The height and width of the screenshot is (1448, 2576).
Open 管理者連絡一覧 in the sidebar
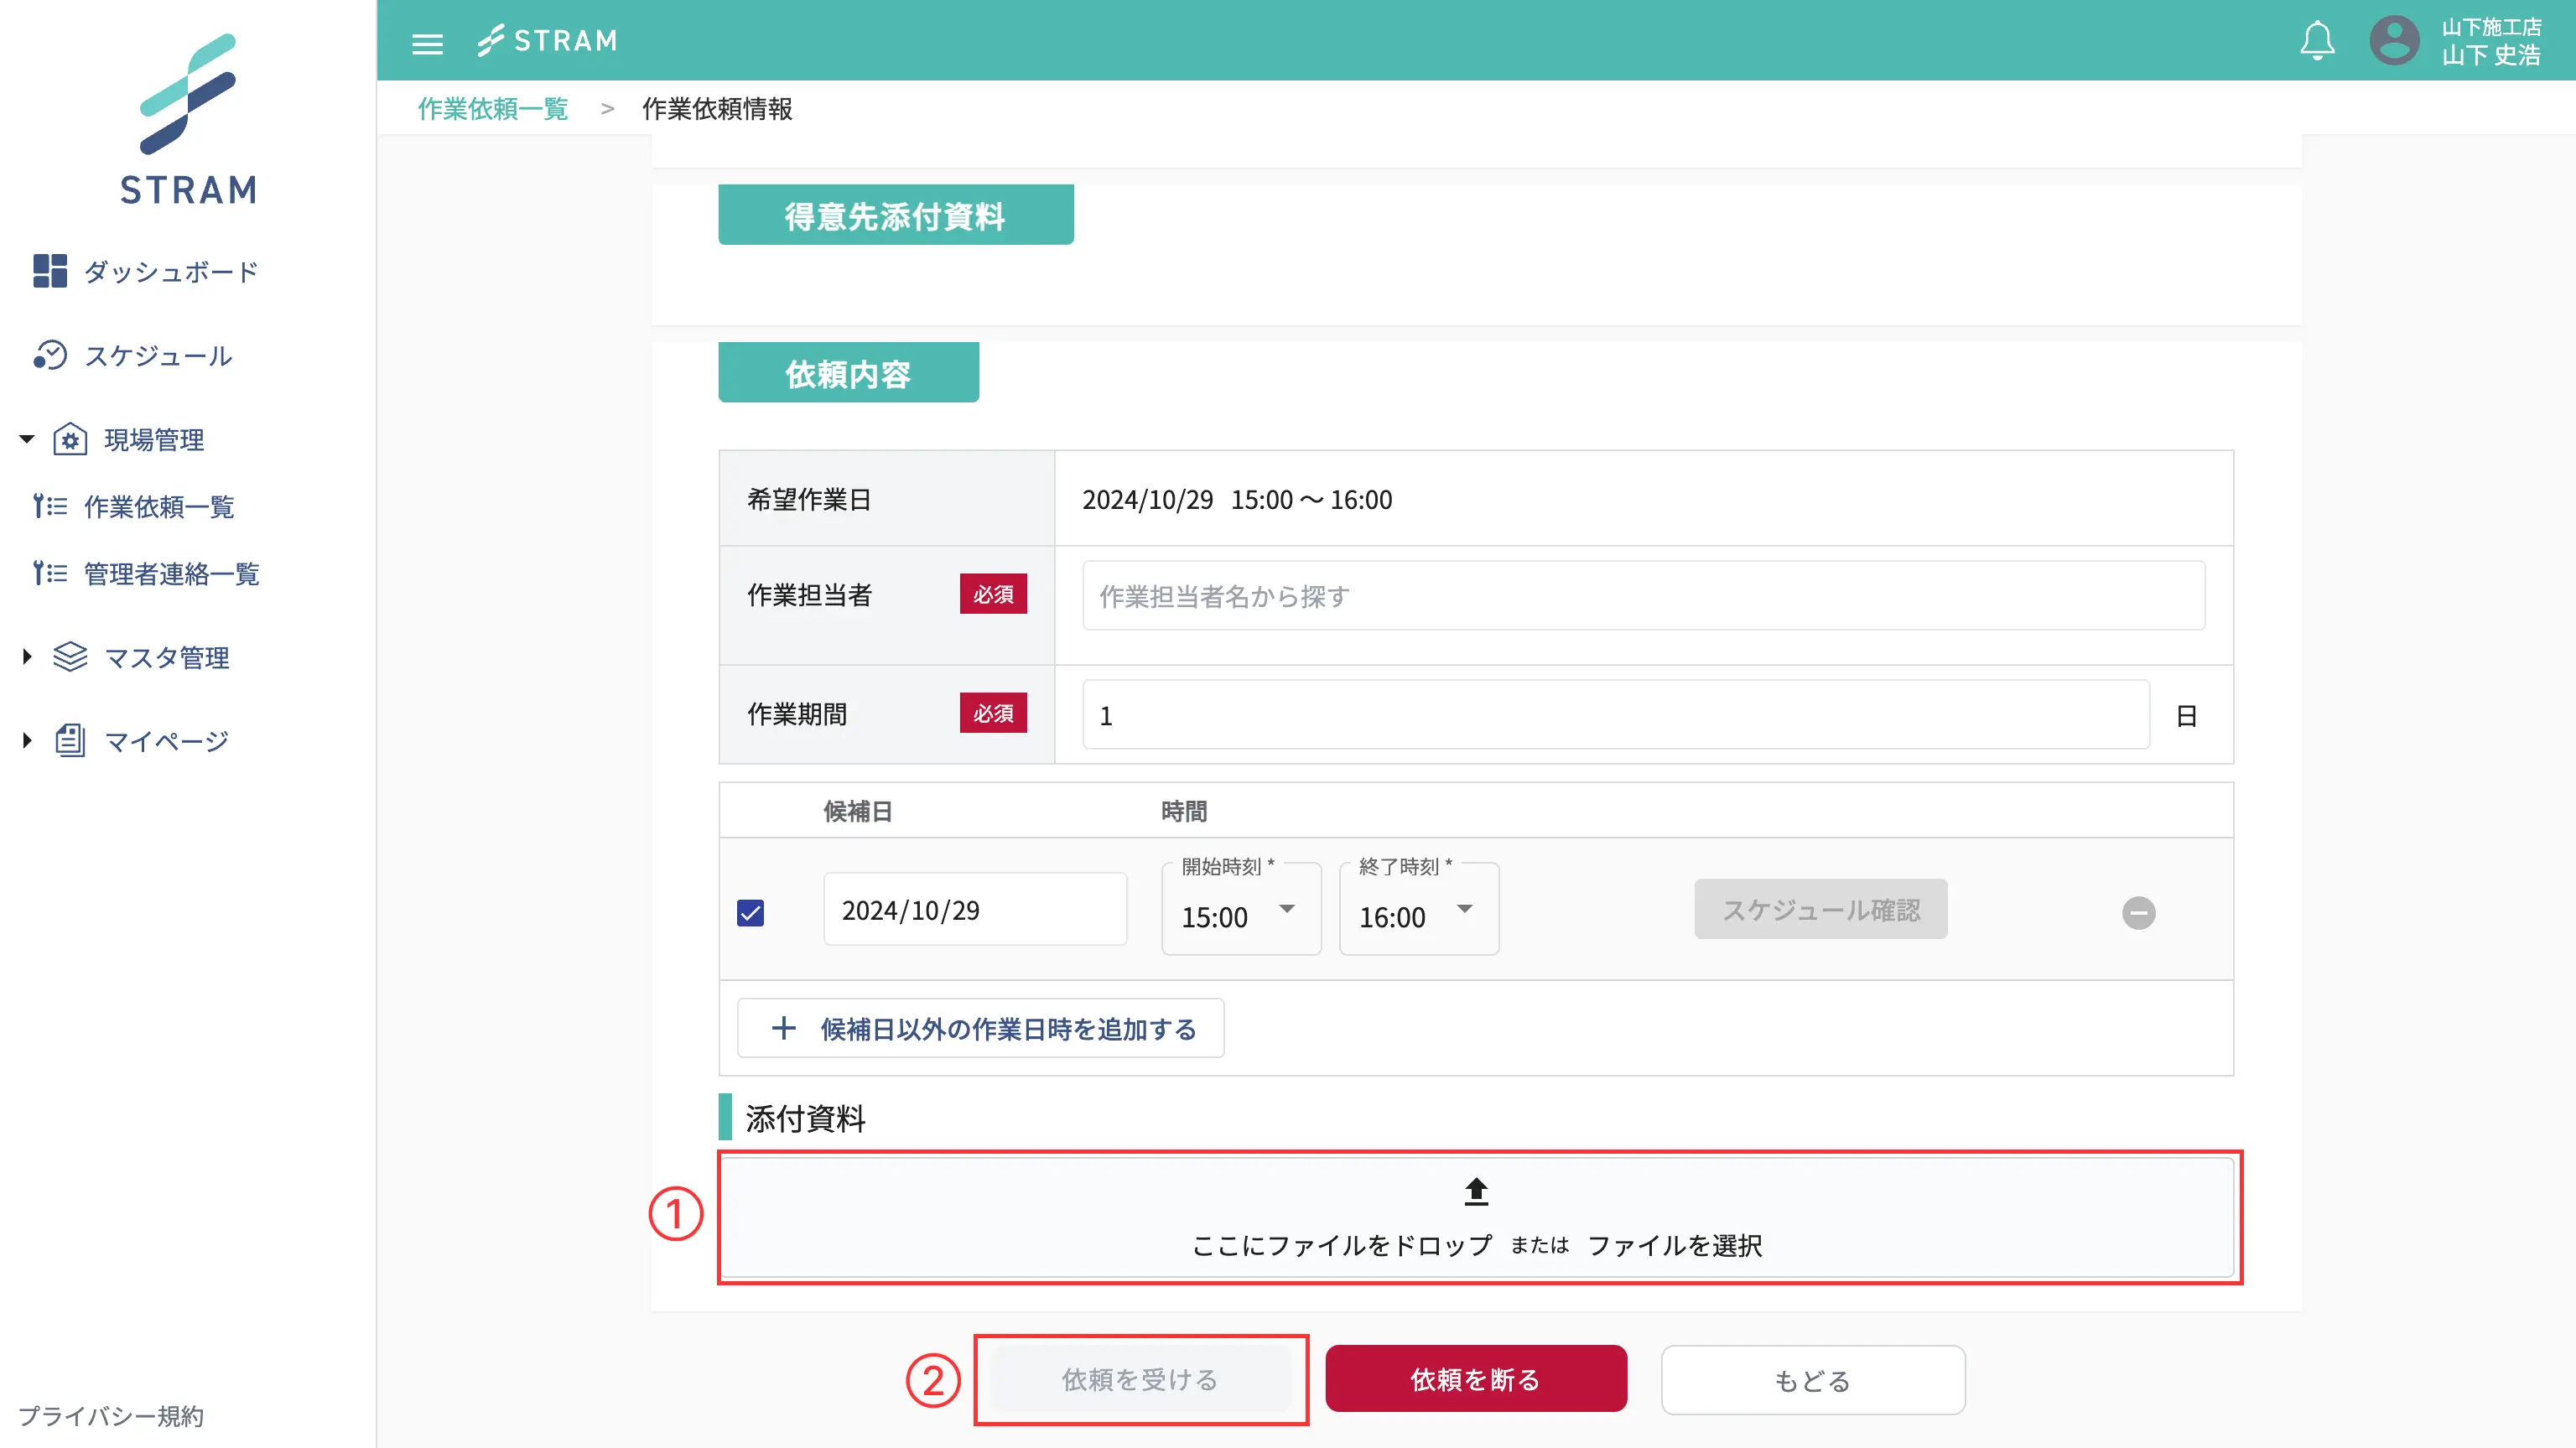171,574
